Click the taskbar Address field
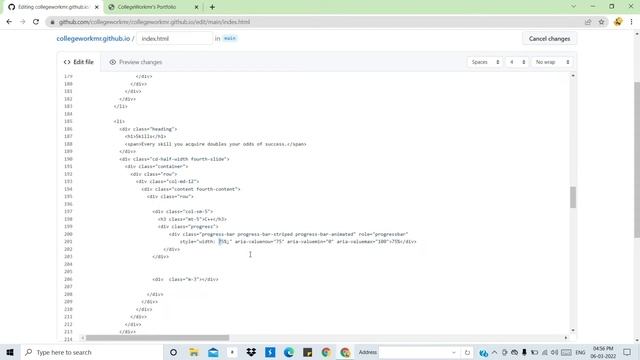 pyautogui.click(x=415, y=352)
